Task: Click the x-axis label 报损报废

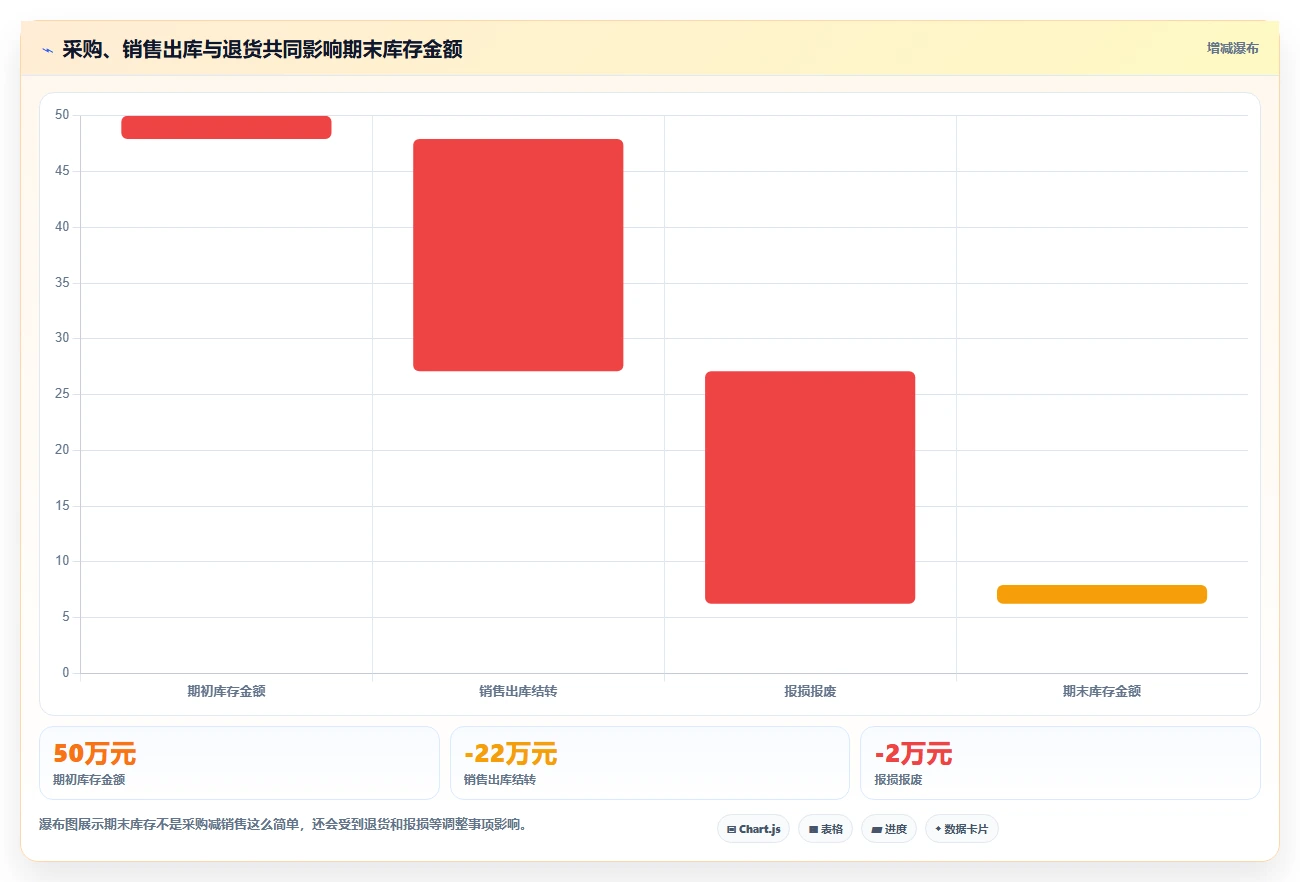Action: [810, 691]
